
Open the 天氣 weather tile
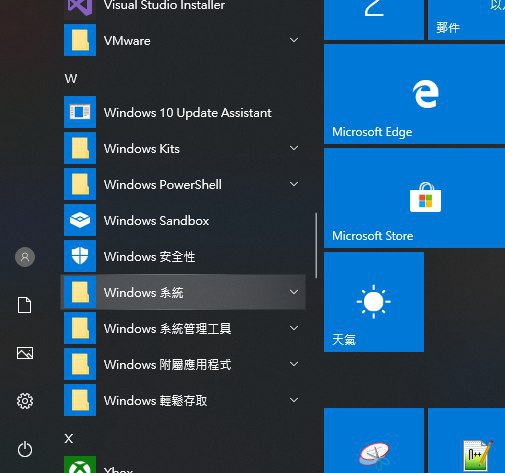pyautogui.click(x=374, y=302)
